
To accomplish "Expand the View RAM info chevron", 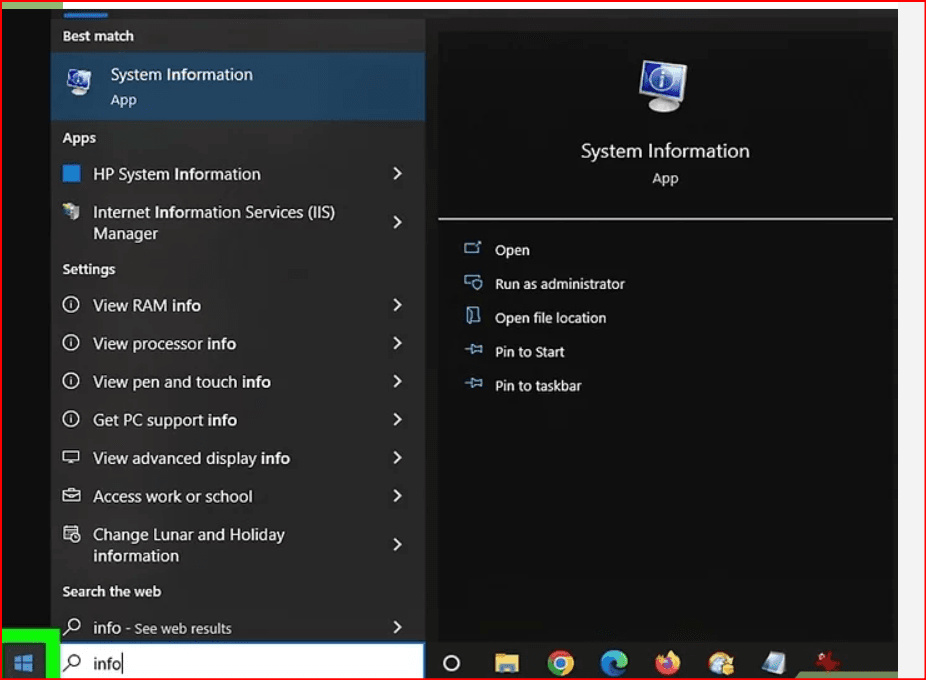I will point(397,305).
